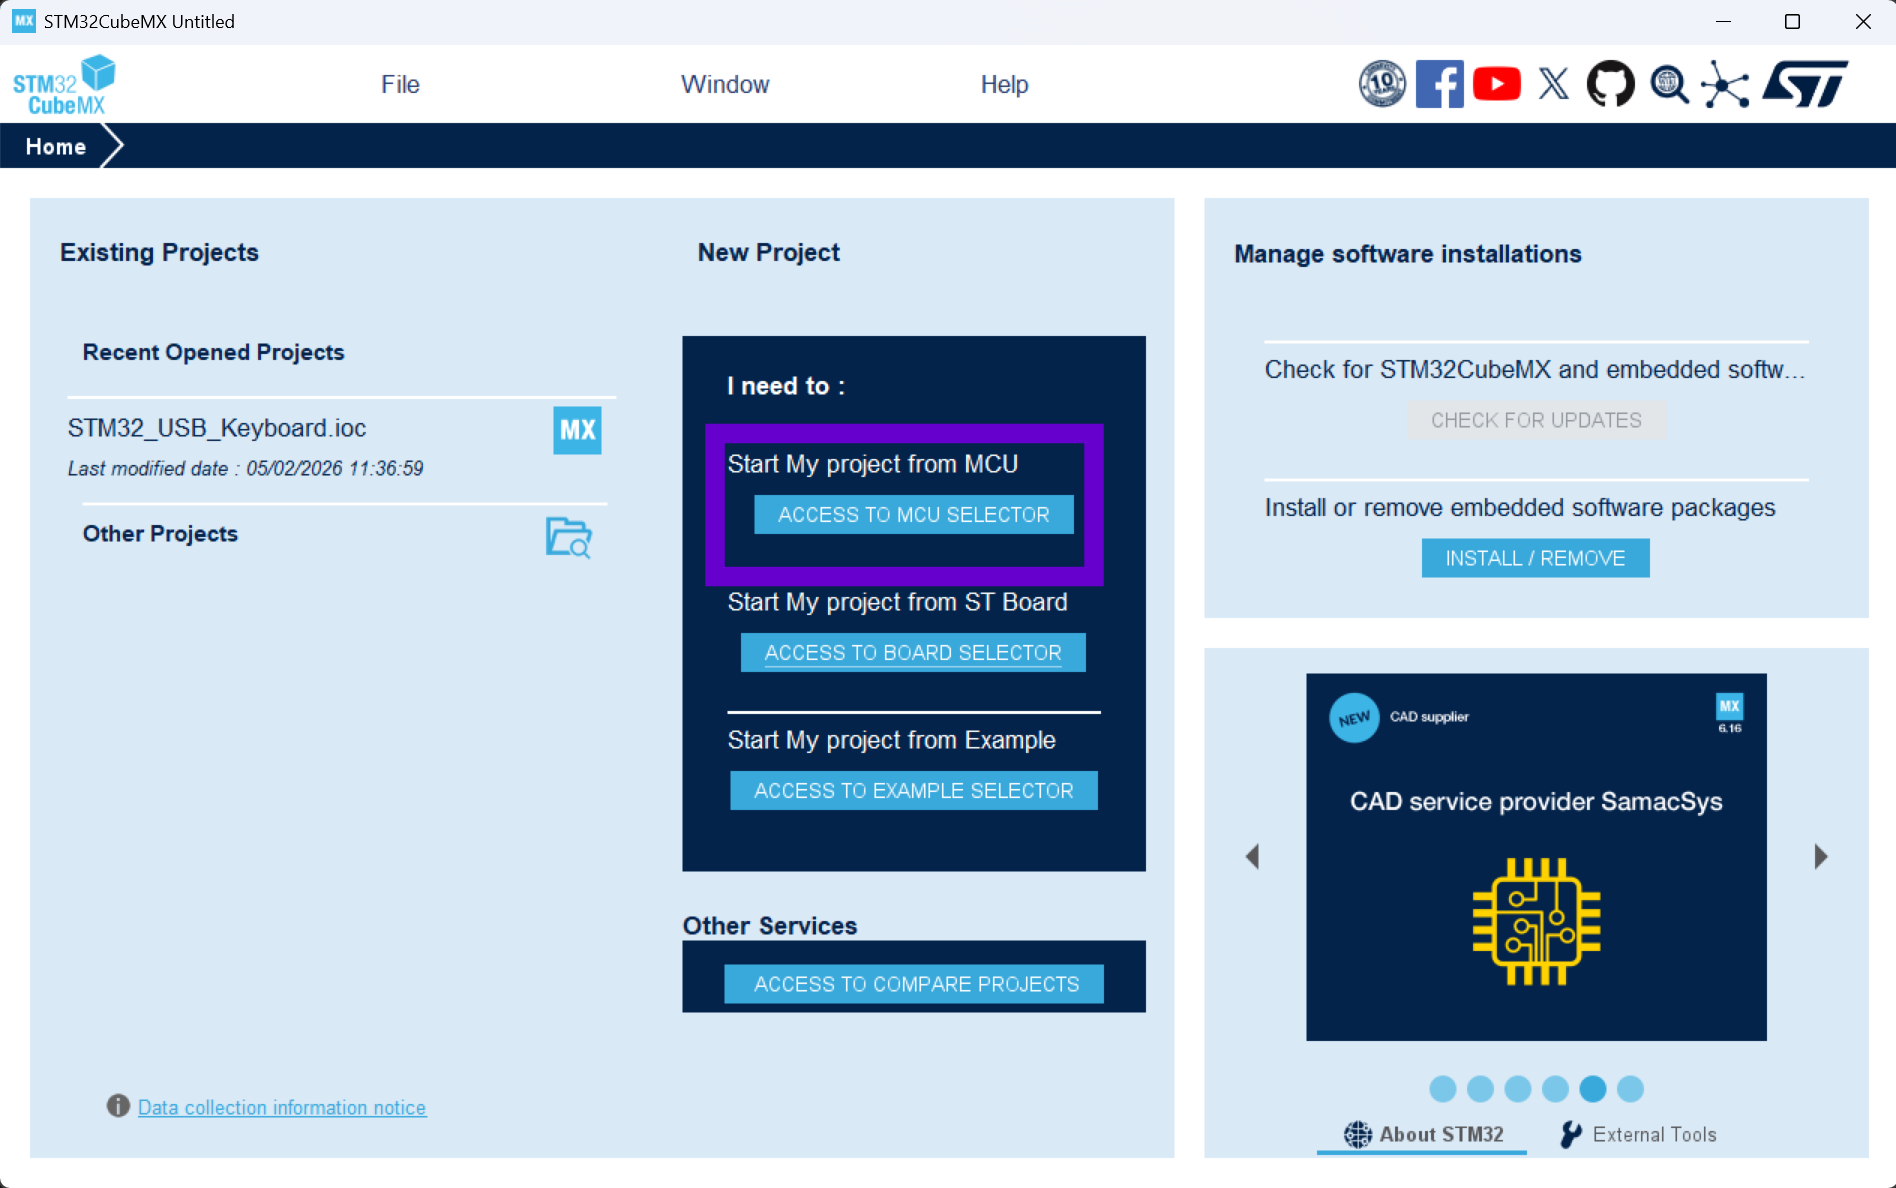
Task: Select the sixth carousel dot
Action: point(1630,1088)
